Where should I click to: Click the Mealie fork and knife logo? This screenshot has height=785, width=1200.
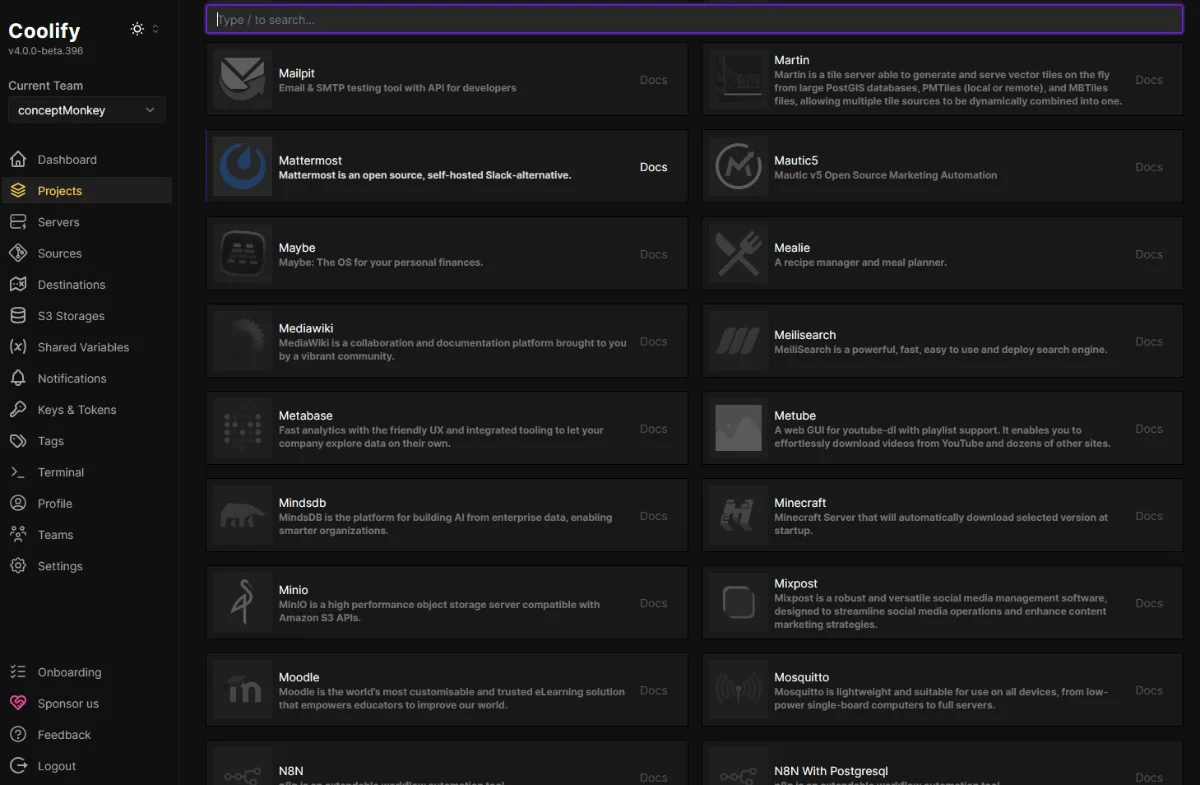738,254
